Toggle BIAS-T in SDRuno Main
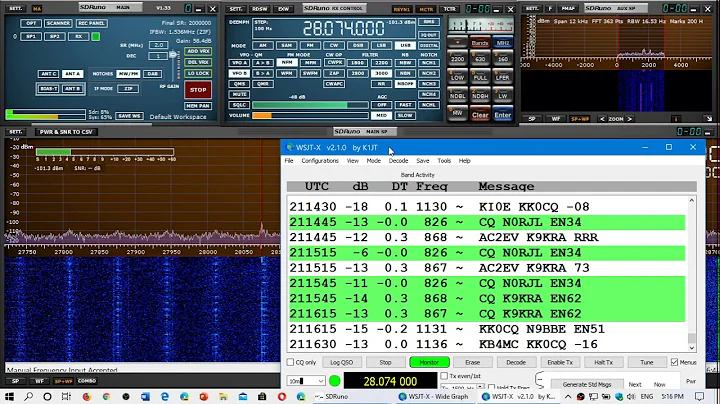Viewport: 720px width, 404px height. [48, 89]
